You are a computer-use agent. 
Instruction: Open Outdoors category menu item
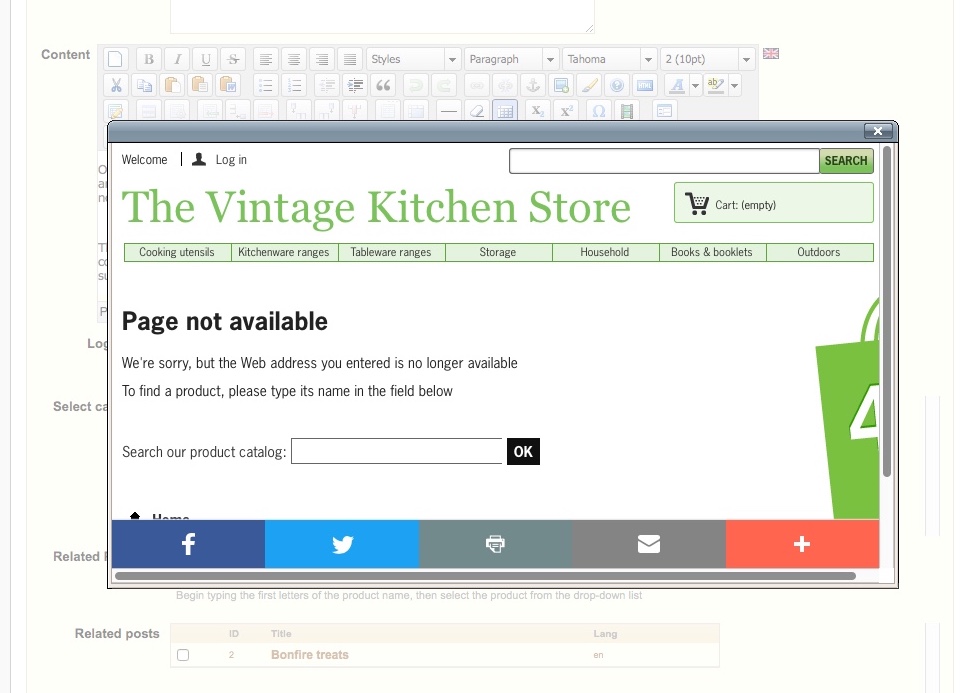(x=819, y=252)
